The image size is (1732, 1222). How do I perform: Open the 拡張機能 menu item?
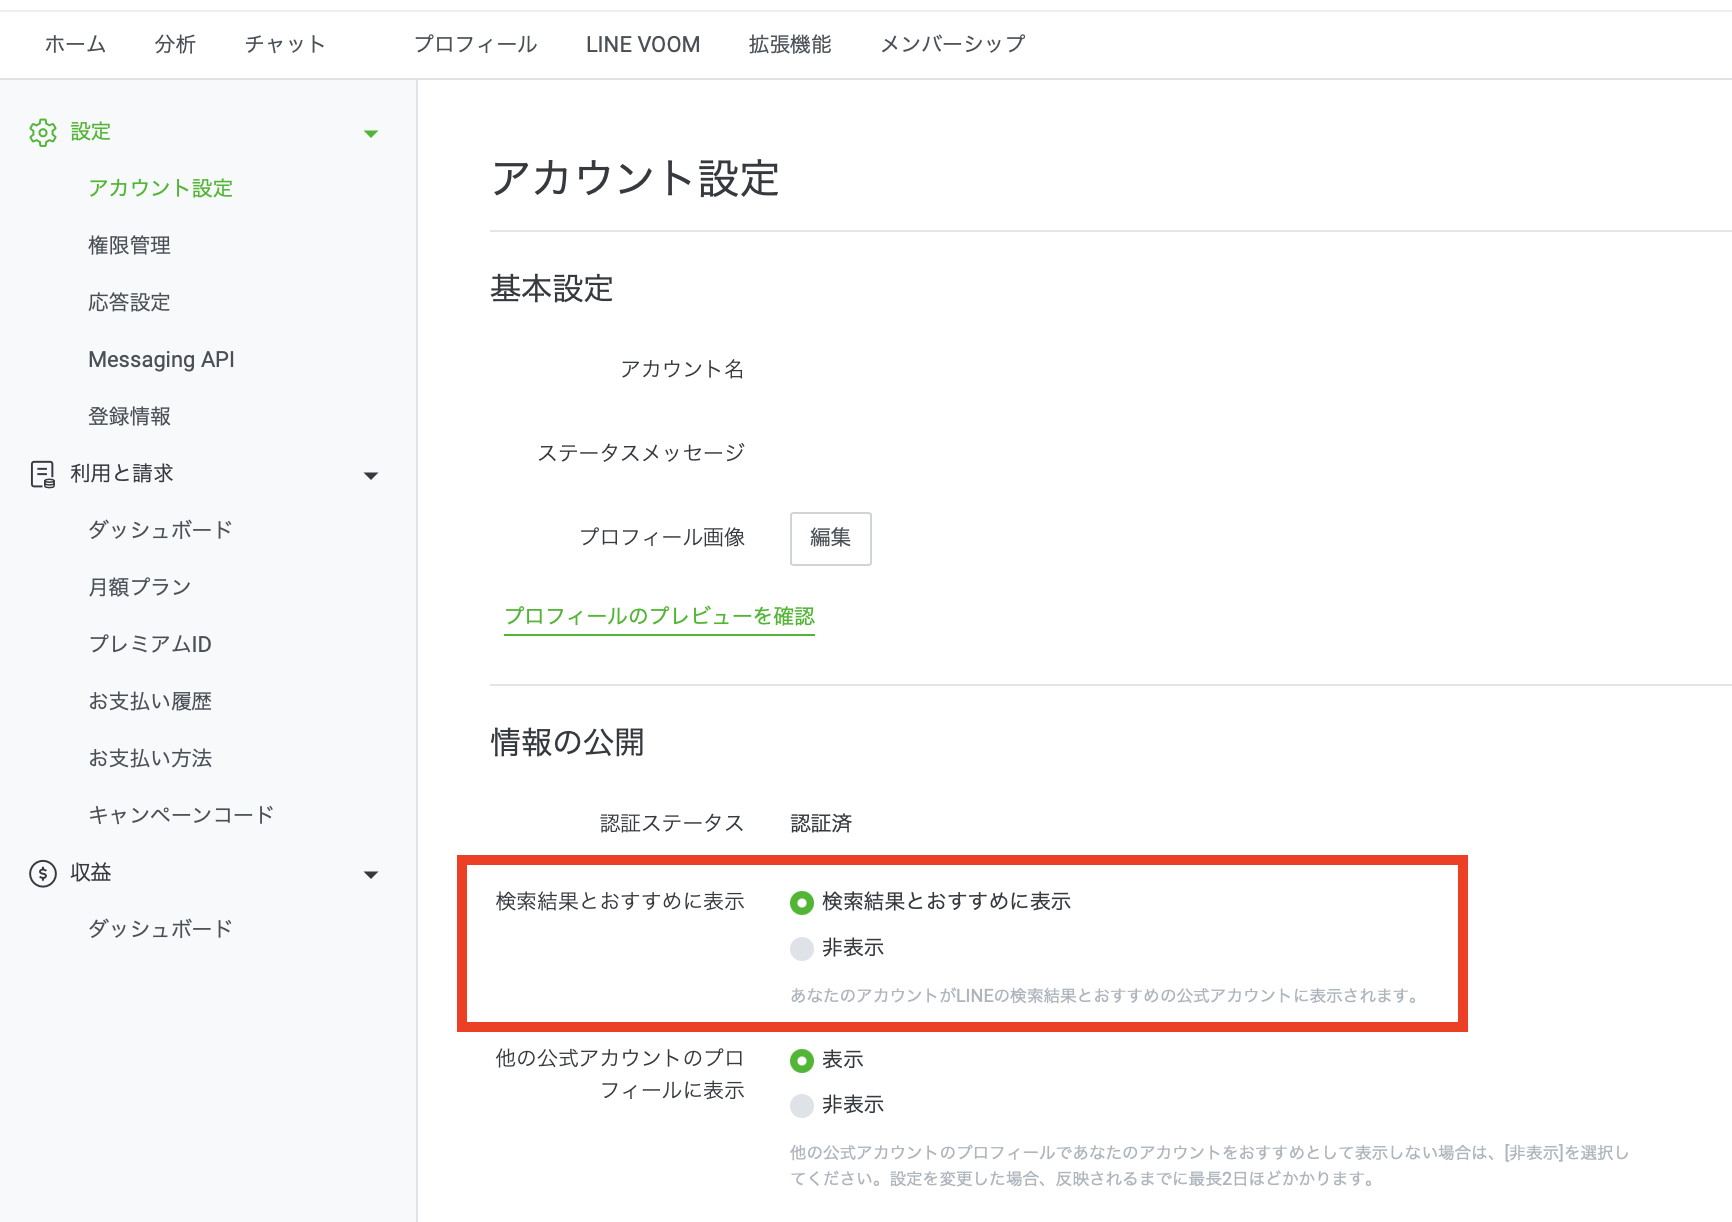[x=789, y=44]
